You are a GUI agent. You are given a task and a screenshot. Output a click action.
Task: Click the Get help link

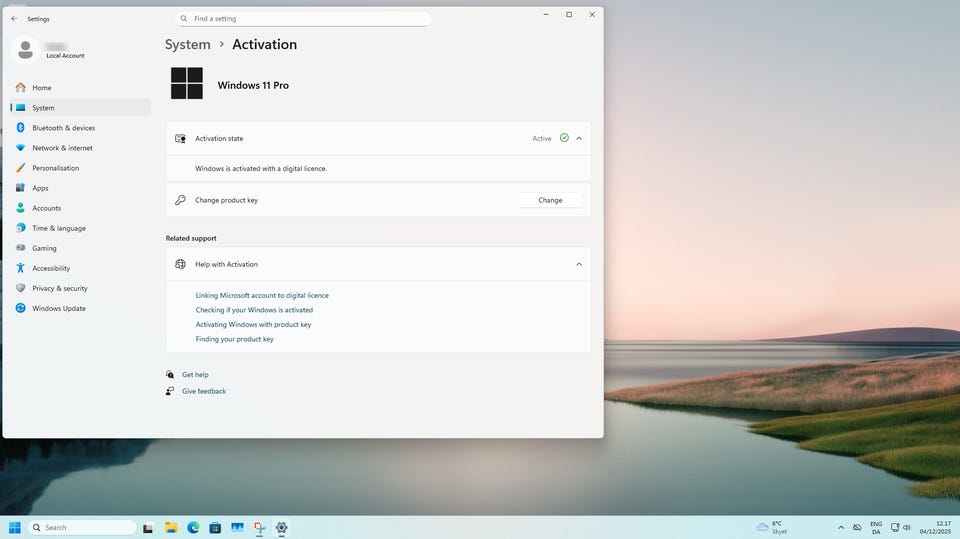pyautogui.click(x=195, y=374)
